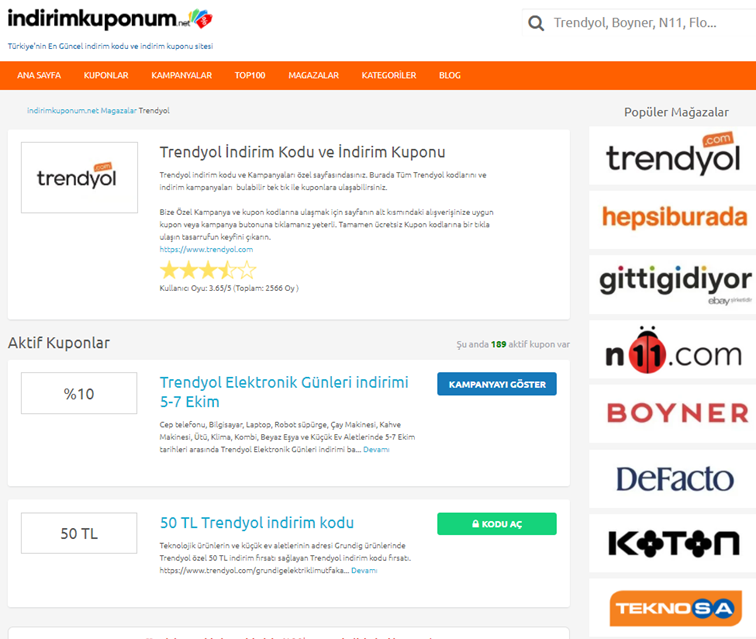Screen dimensions: 756x639
Task: Open the indirimkuponum.net site logo
Action: coord(109,20)
